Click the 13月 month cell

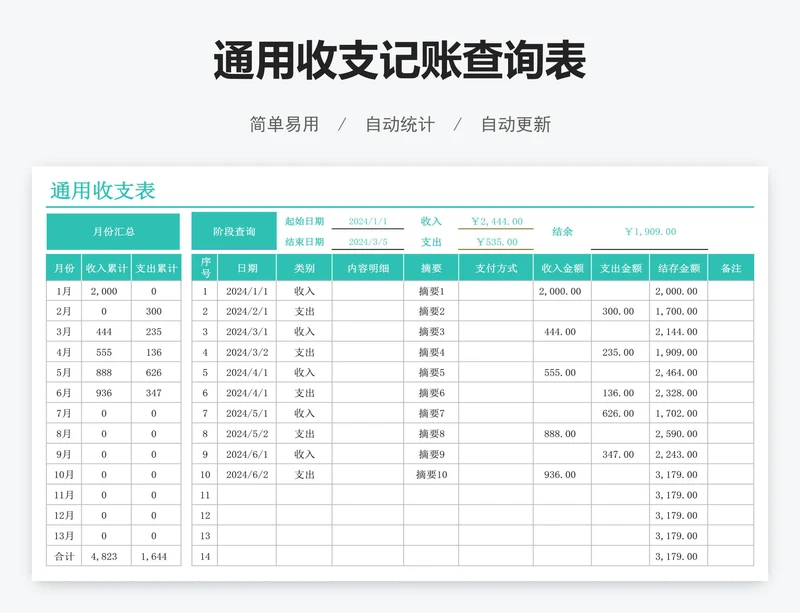[x=64, y=536]
